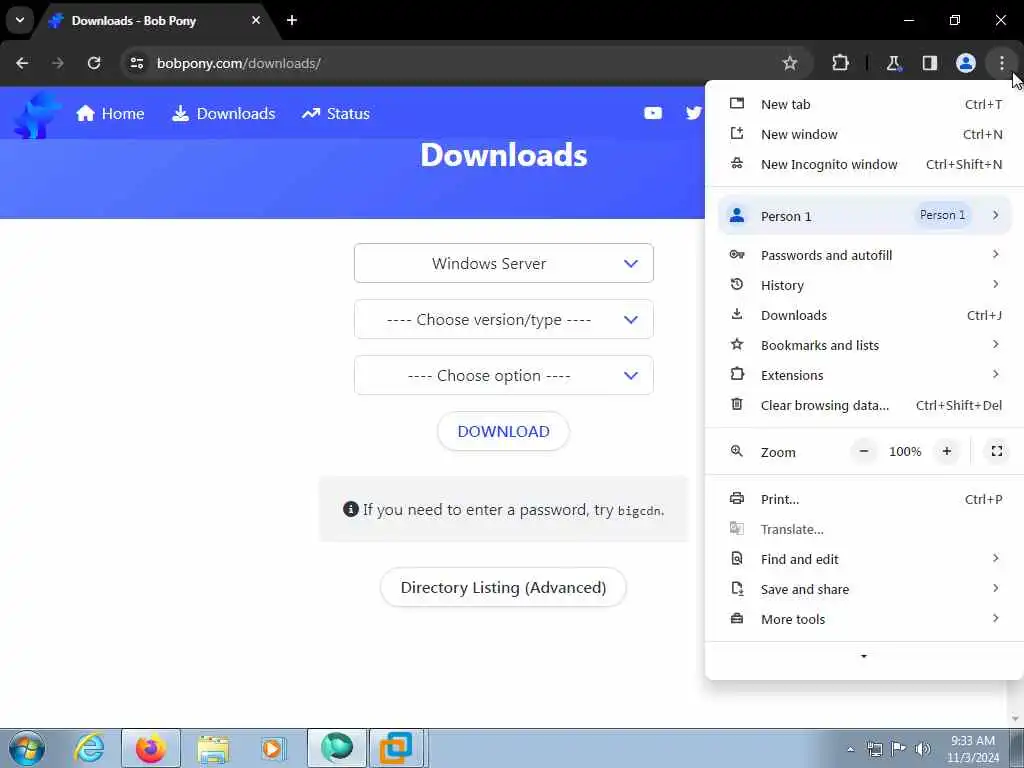Click the back navigation arrow
The width and height of the screenshot is (1024, 768).
coord(22,63)
